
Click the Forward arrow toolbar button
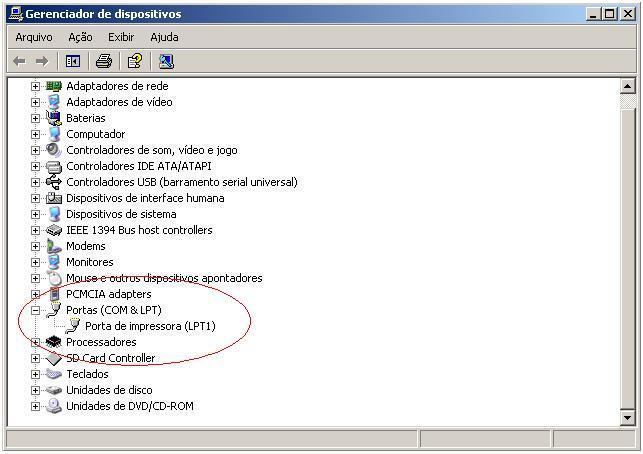tap(42, 62)
